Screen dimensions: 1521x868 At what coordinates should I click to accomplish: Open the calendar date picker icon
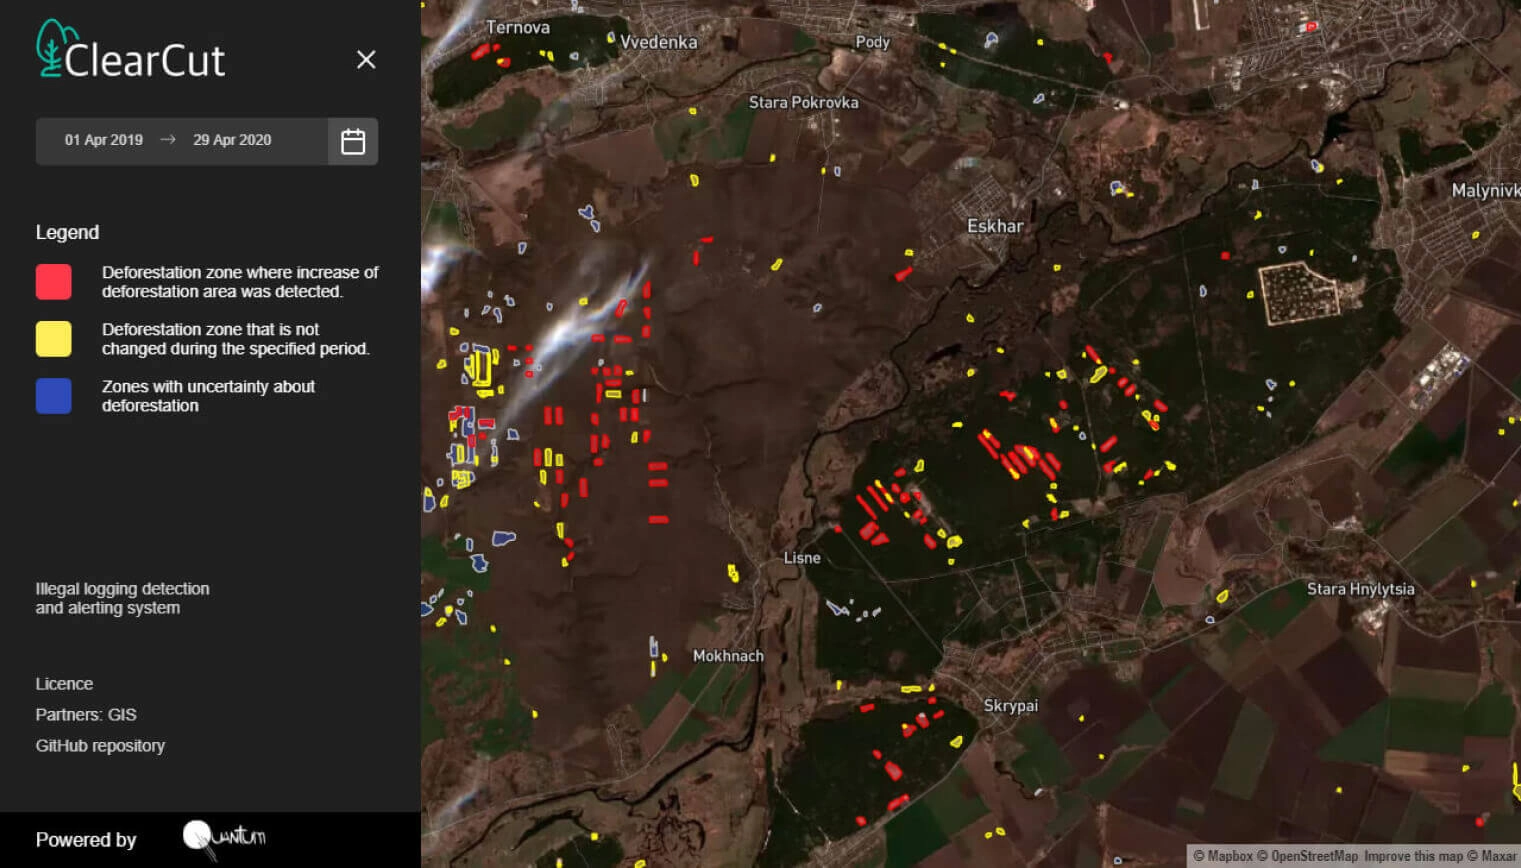pos(352,141)
